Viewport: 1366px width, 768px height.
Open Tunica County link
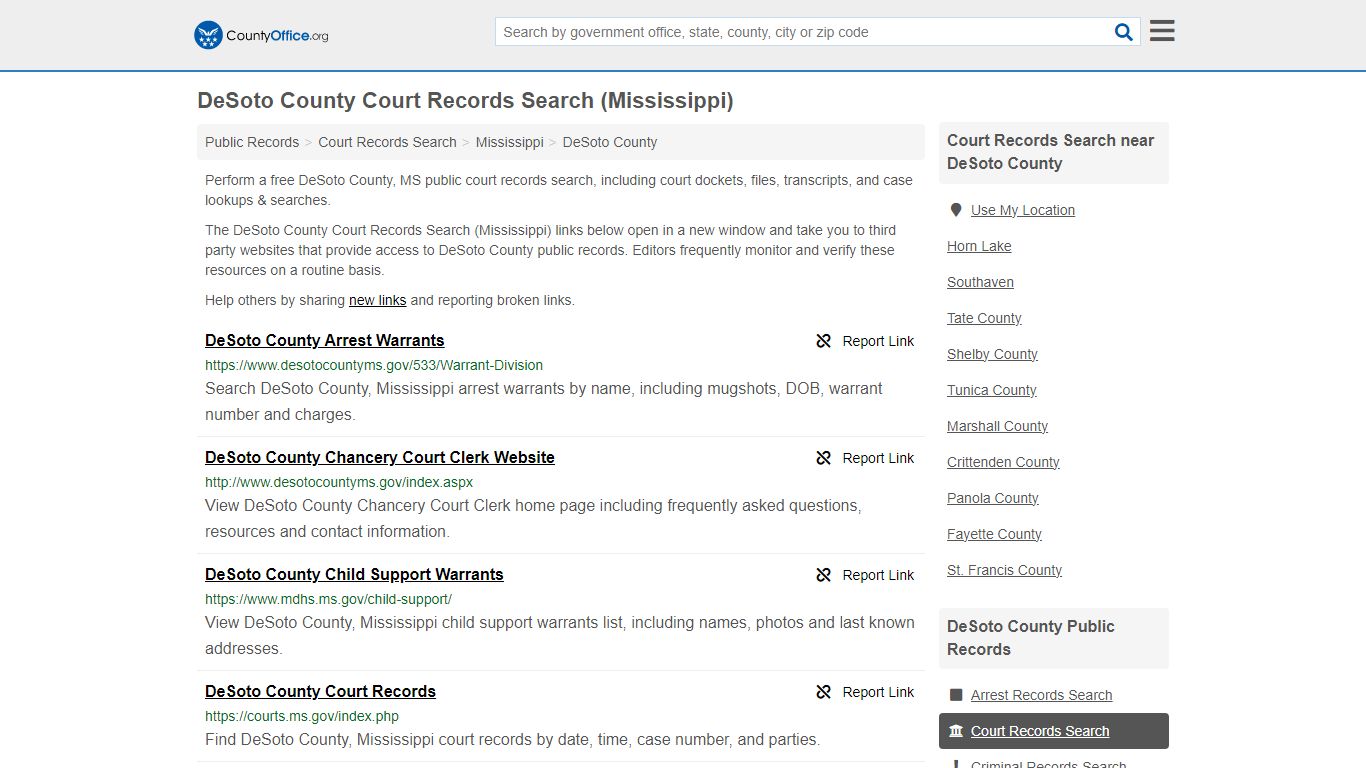(x=992, y=390)
